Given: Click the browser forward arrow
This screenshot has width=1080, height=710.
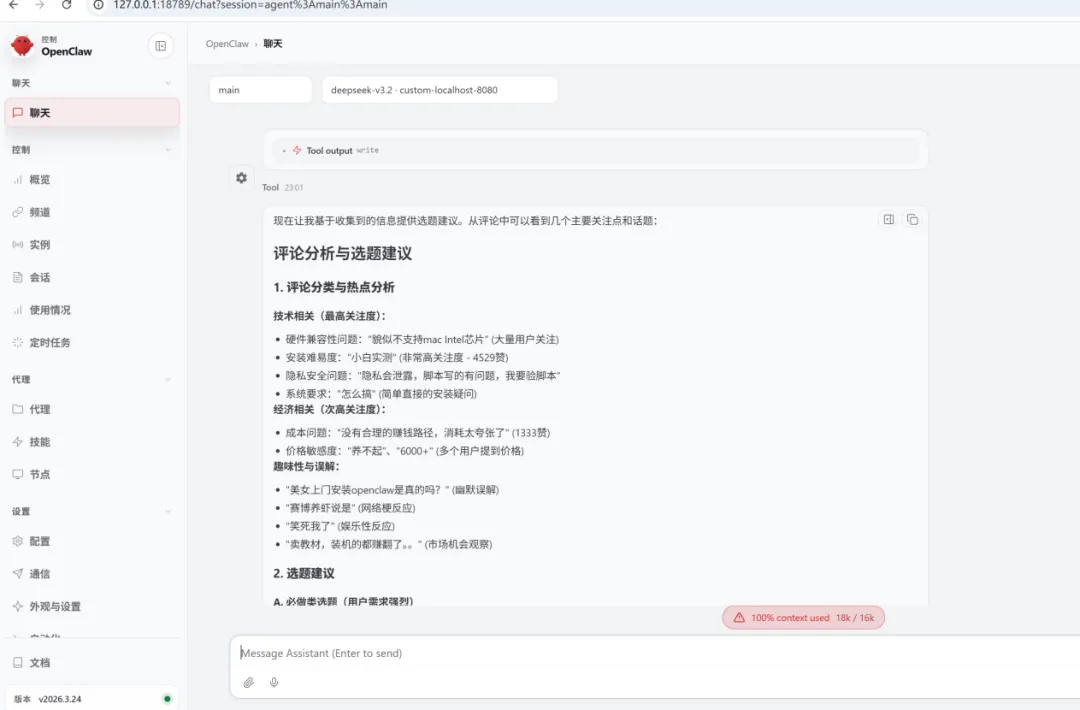Looking at the screenshot, I should [x=39, y=5].
